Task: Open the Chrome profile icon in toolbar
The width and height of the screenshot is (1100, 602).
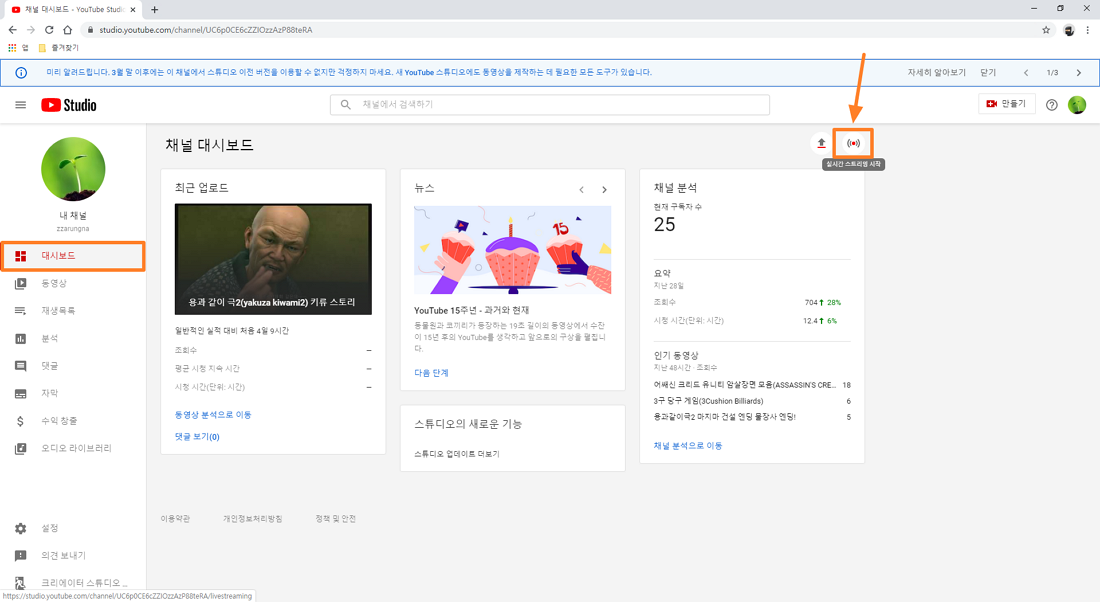Action: point(1068,29)
